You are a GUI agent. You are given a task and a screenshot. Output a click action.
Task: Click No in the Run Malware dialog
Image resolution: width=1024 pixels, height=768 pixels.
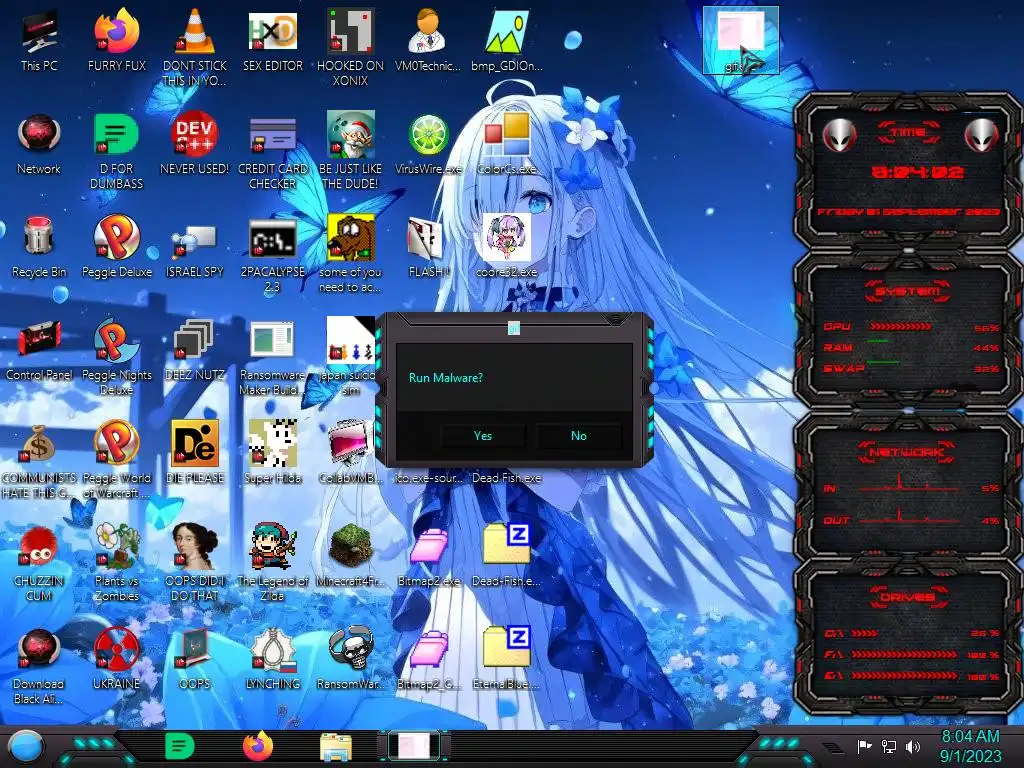point(579,436)
